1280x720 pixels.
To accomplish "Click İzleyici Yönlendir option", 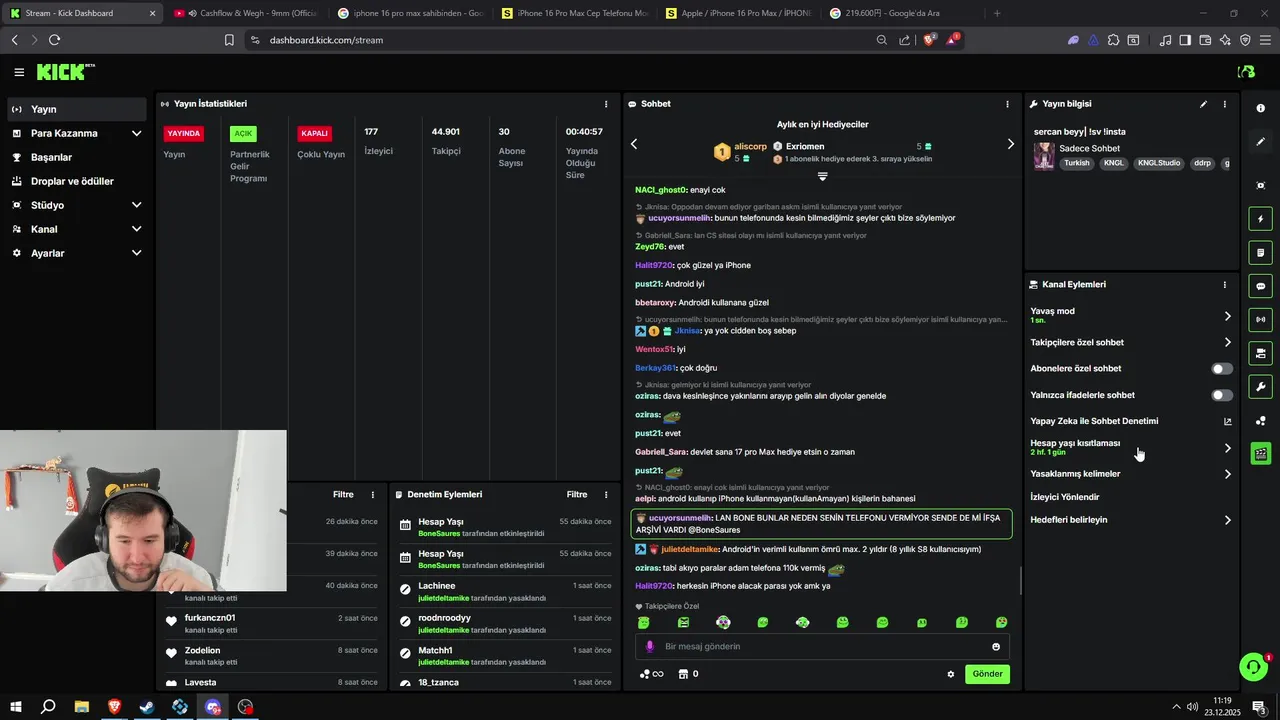I will tap(1065, 497).
